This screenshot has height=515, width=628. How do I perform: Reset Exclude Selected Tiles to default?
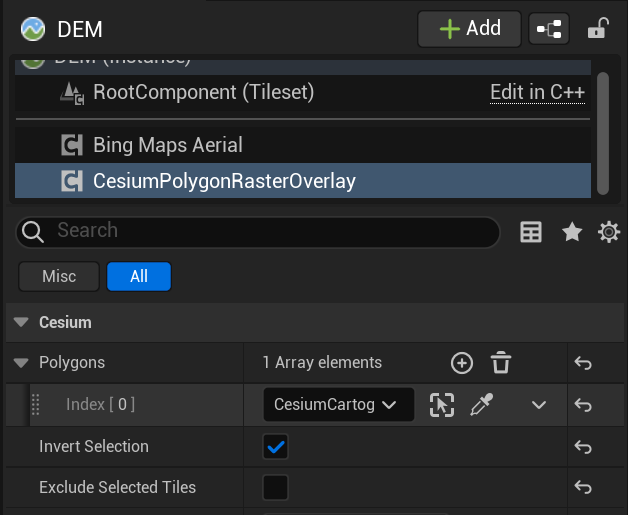[x=583, y=487]
